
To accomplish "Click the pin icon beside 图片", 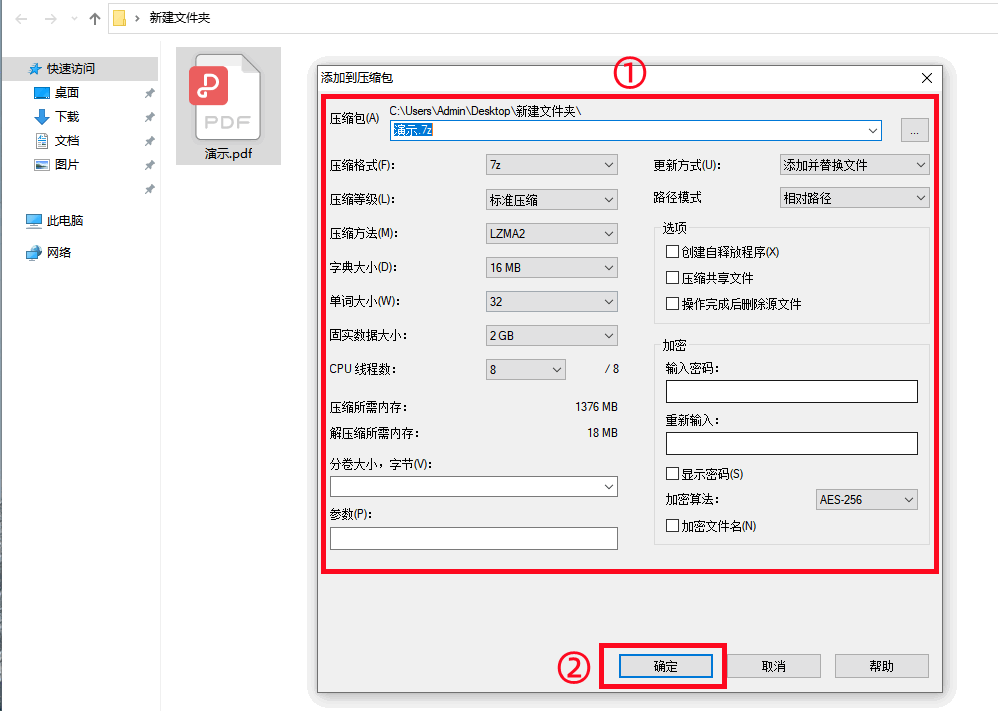I will point(150,165).
